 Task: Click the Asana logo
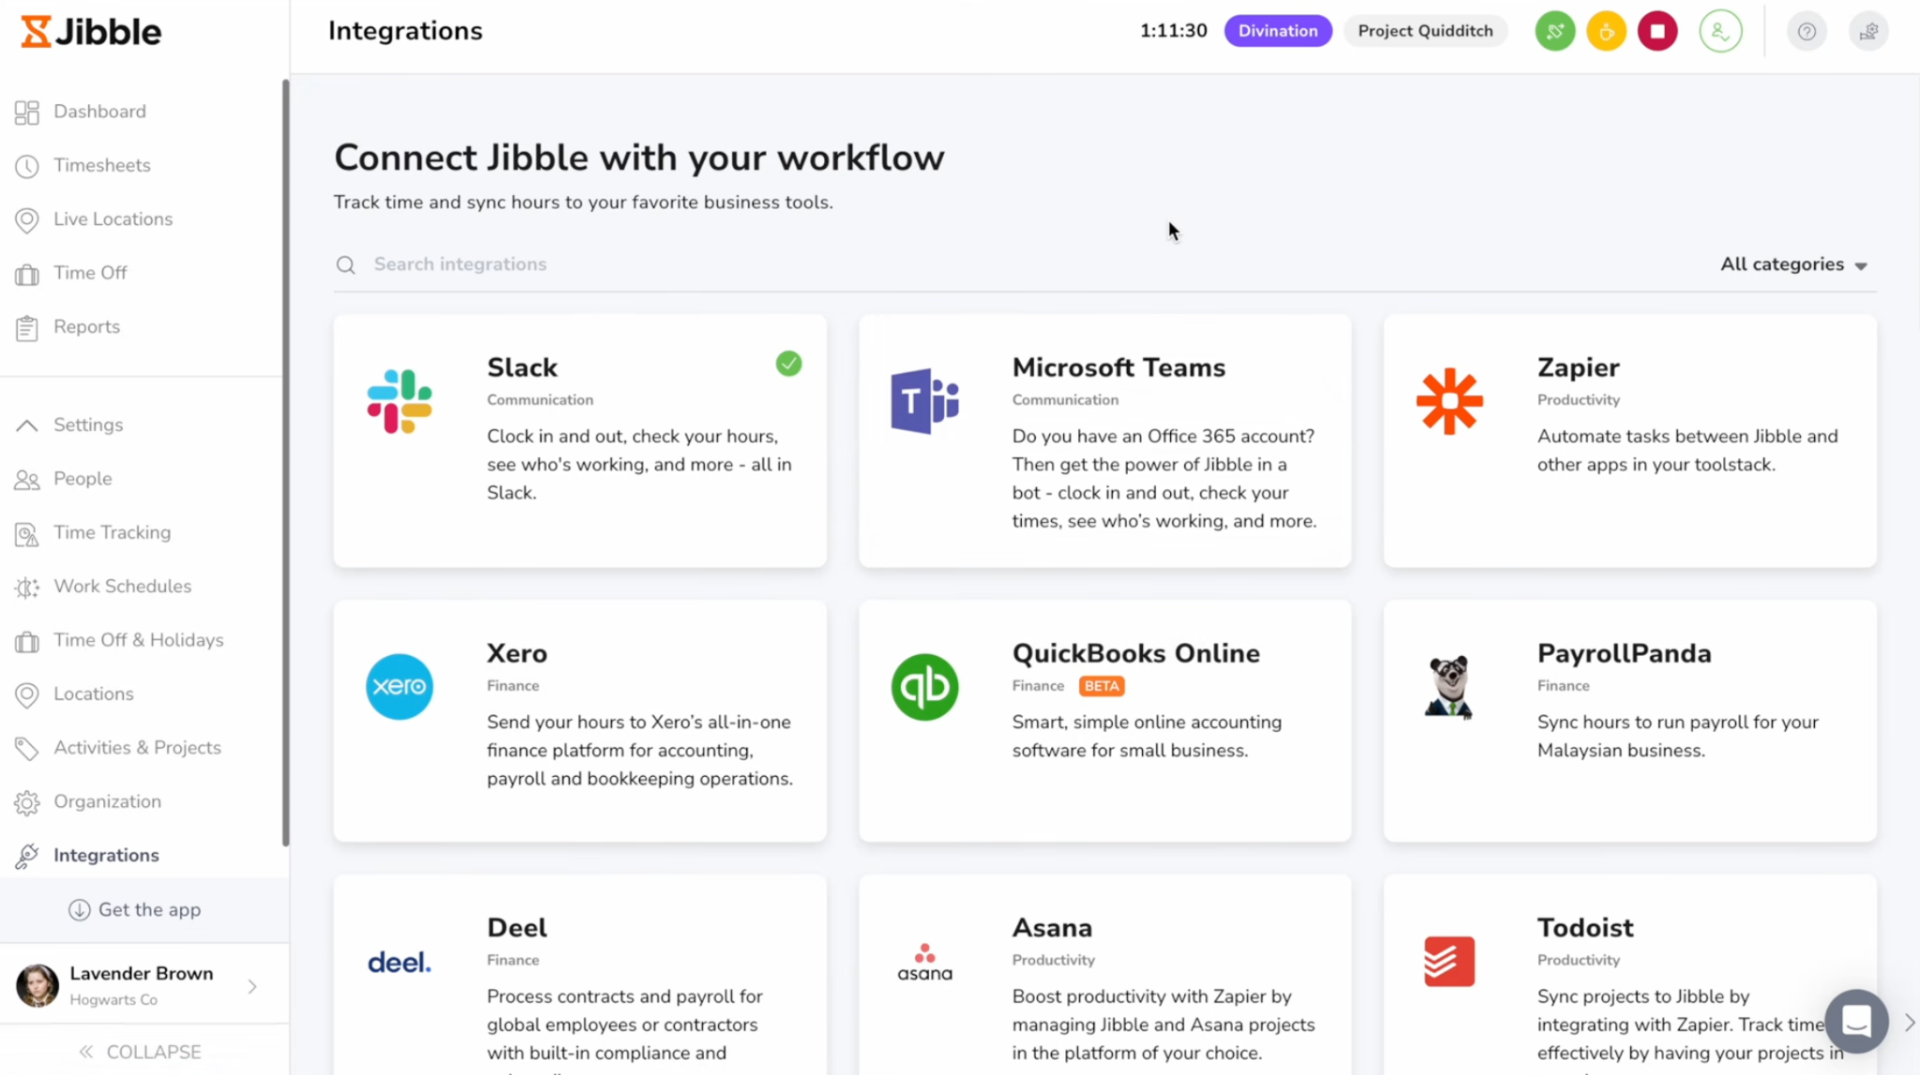tap(925, 962)
